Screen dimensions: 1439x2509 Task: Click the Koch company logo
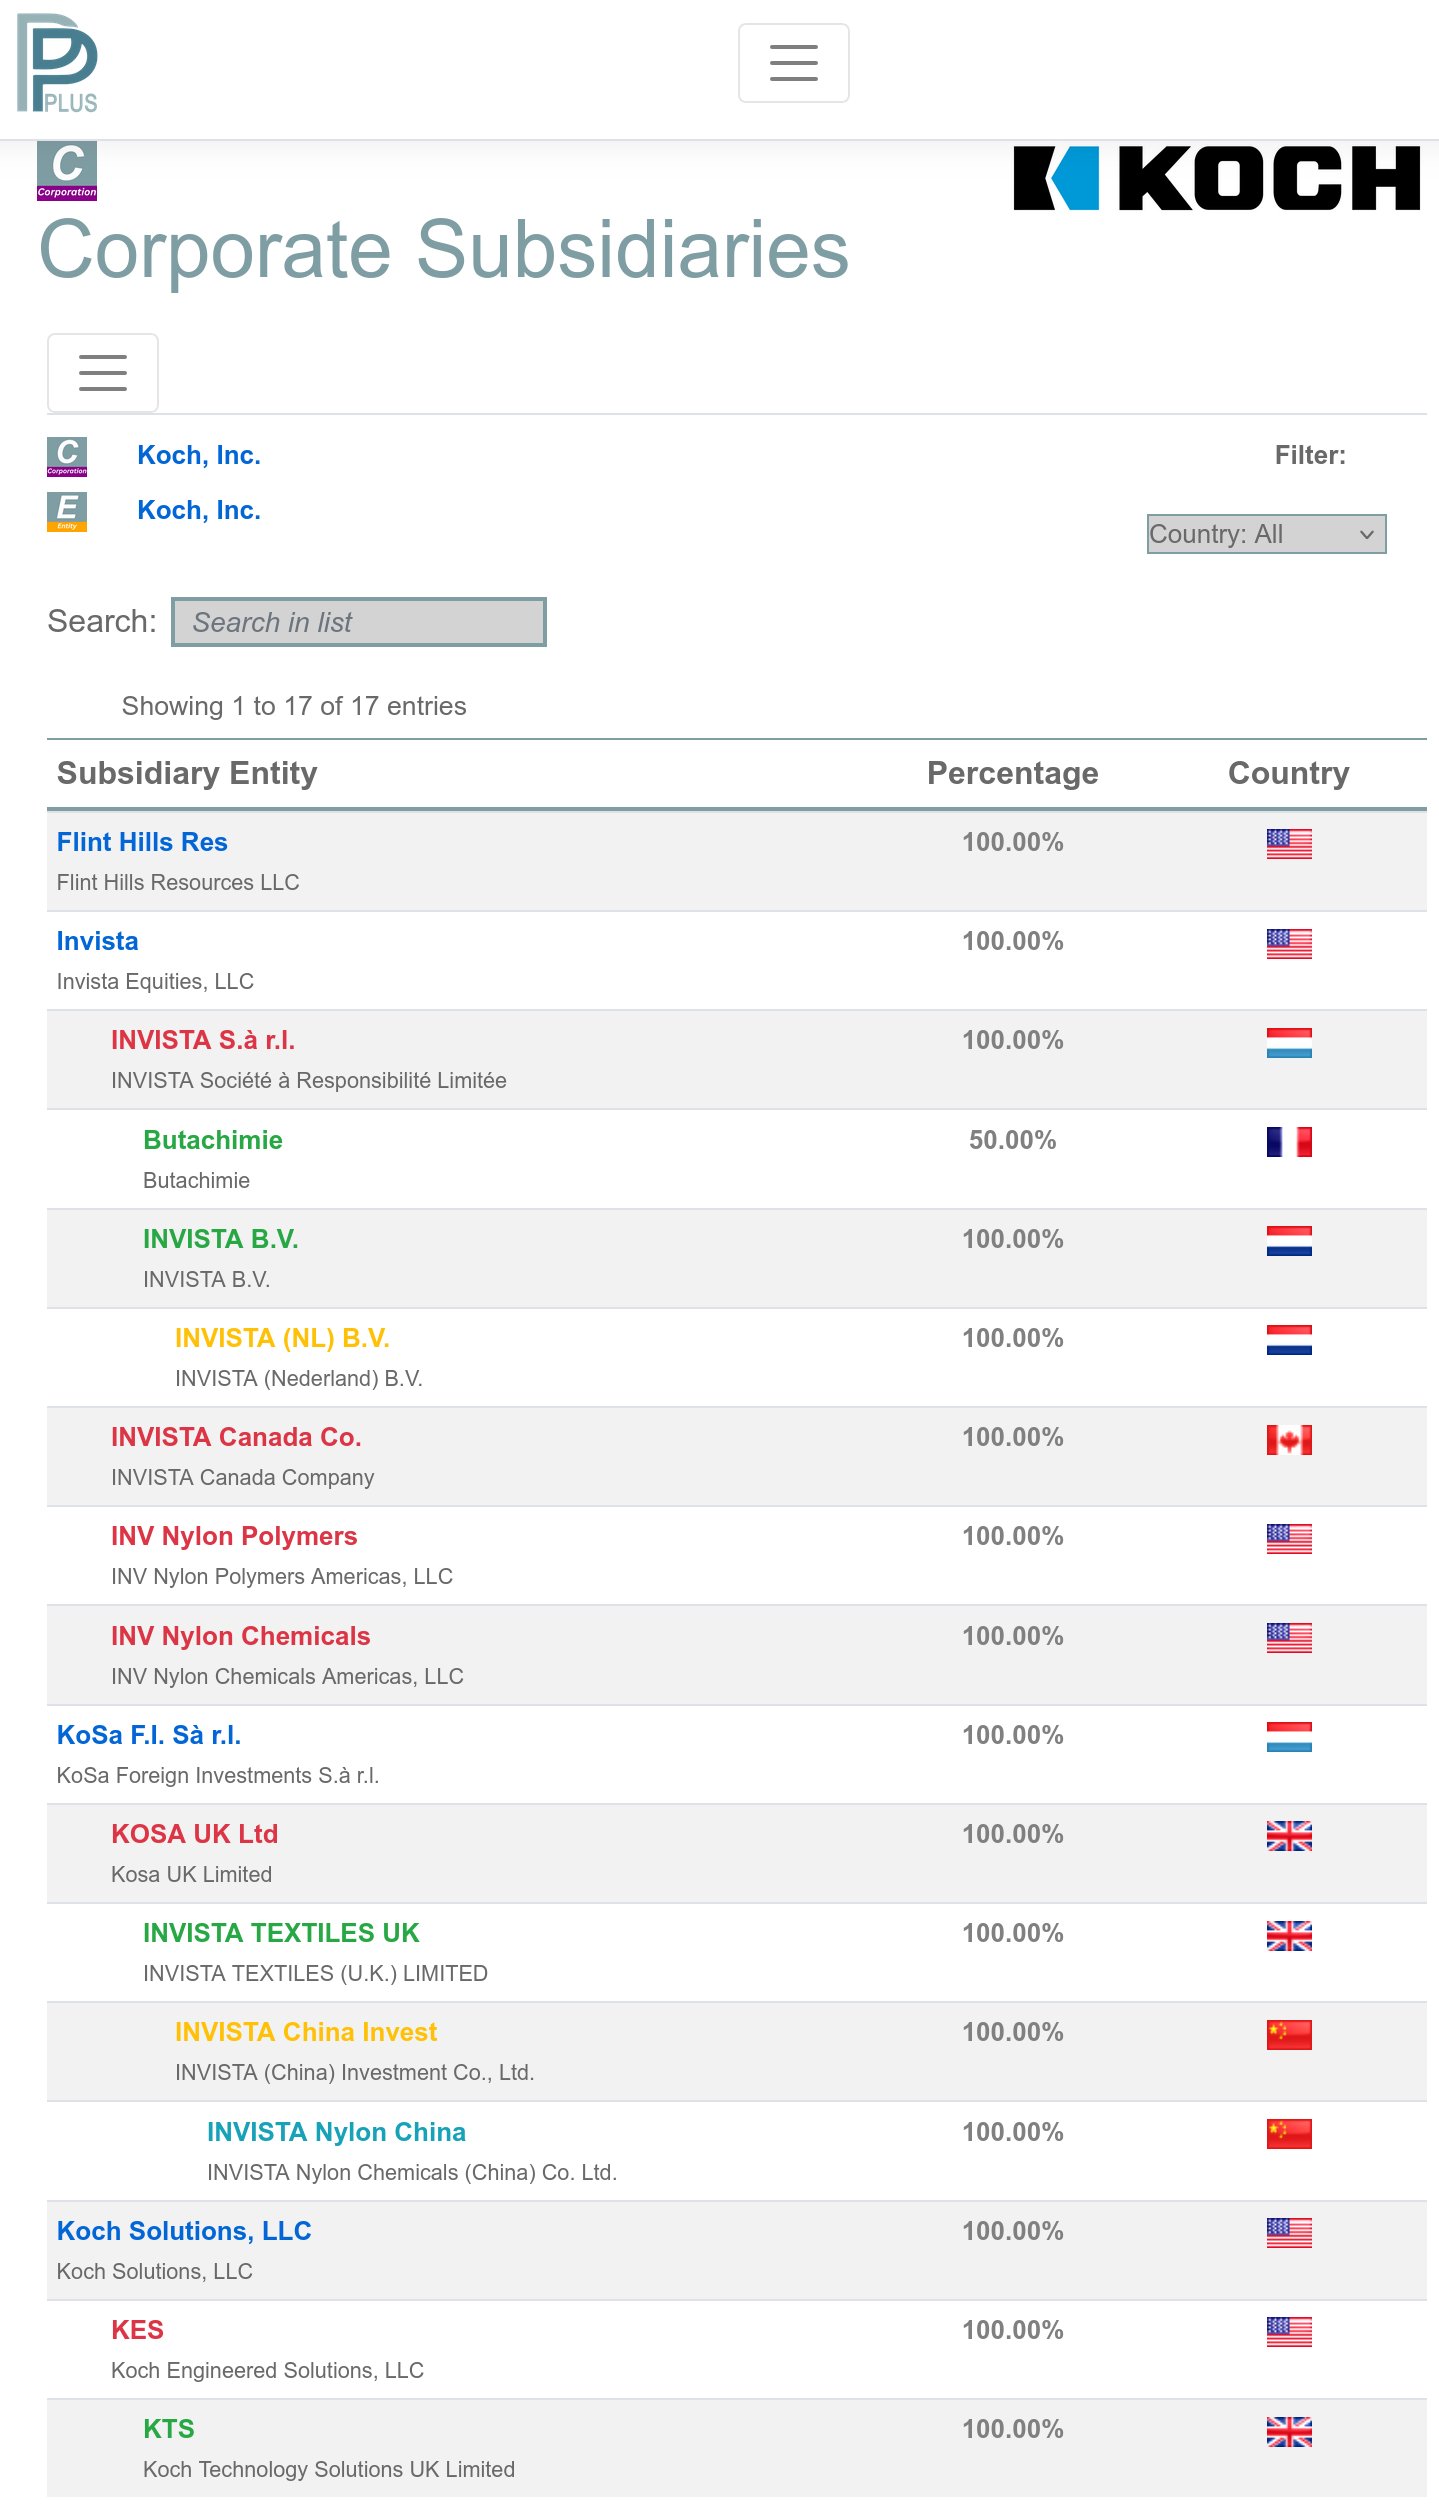click(1216, 178)
